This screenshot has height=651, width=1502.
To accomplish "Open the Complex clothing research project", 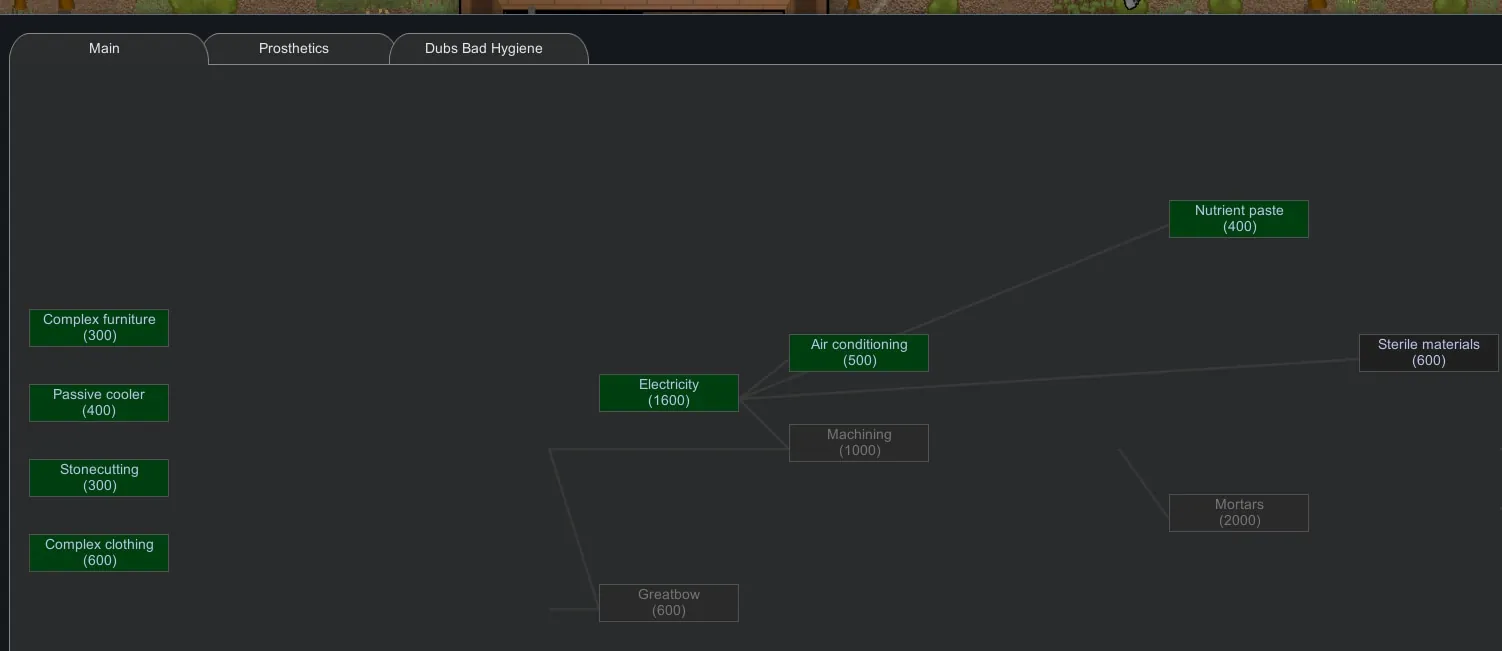I will tap(99, 553).
